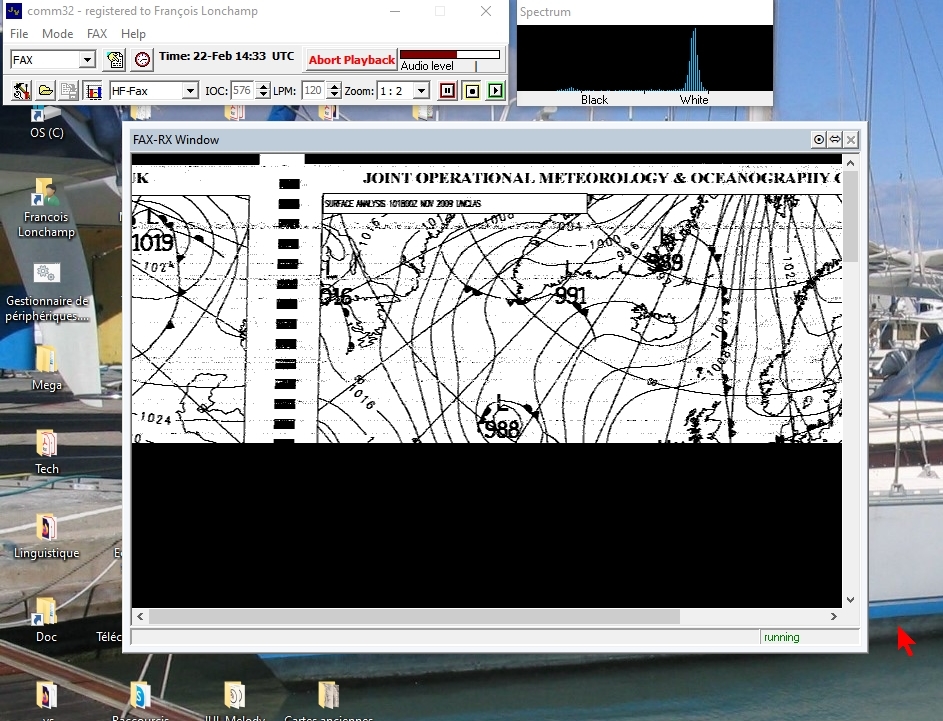Click the 'Black' label under spectrum

tap(594, 100)
